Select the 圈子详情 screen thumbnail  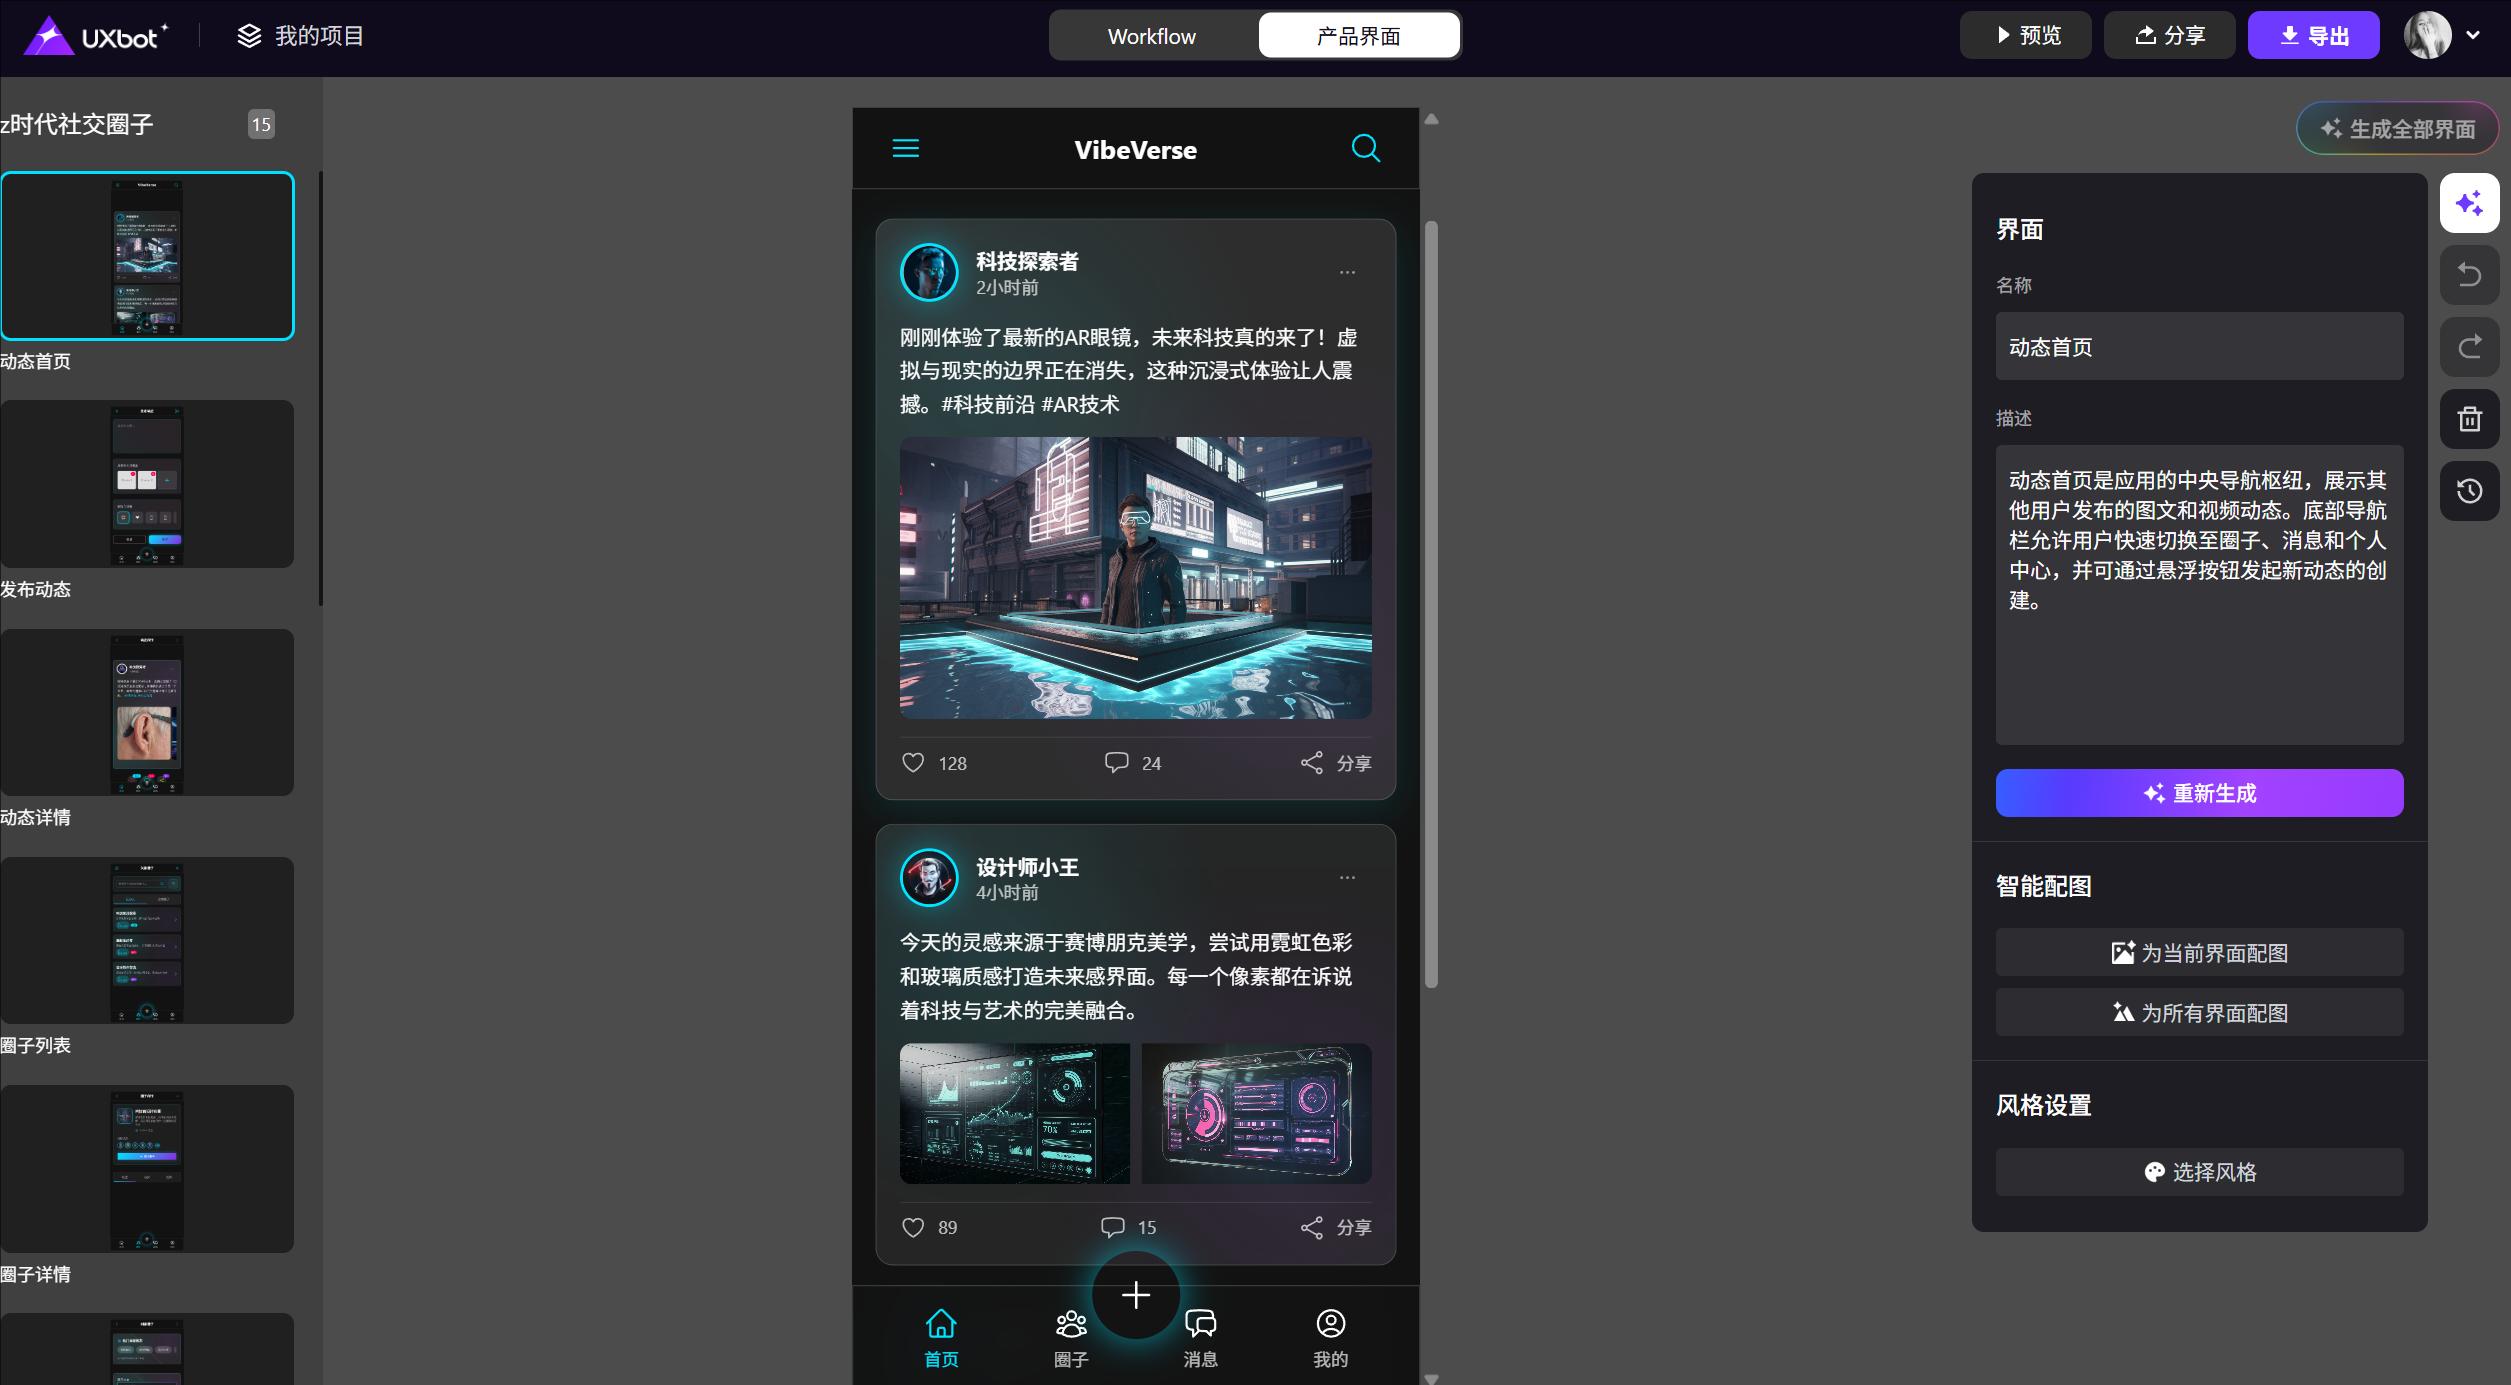[147, 1169]
